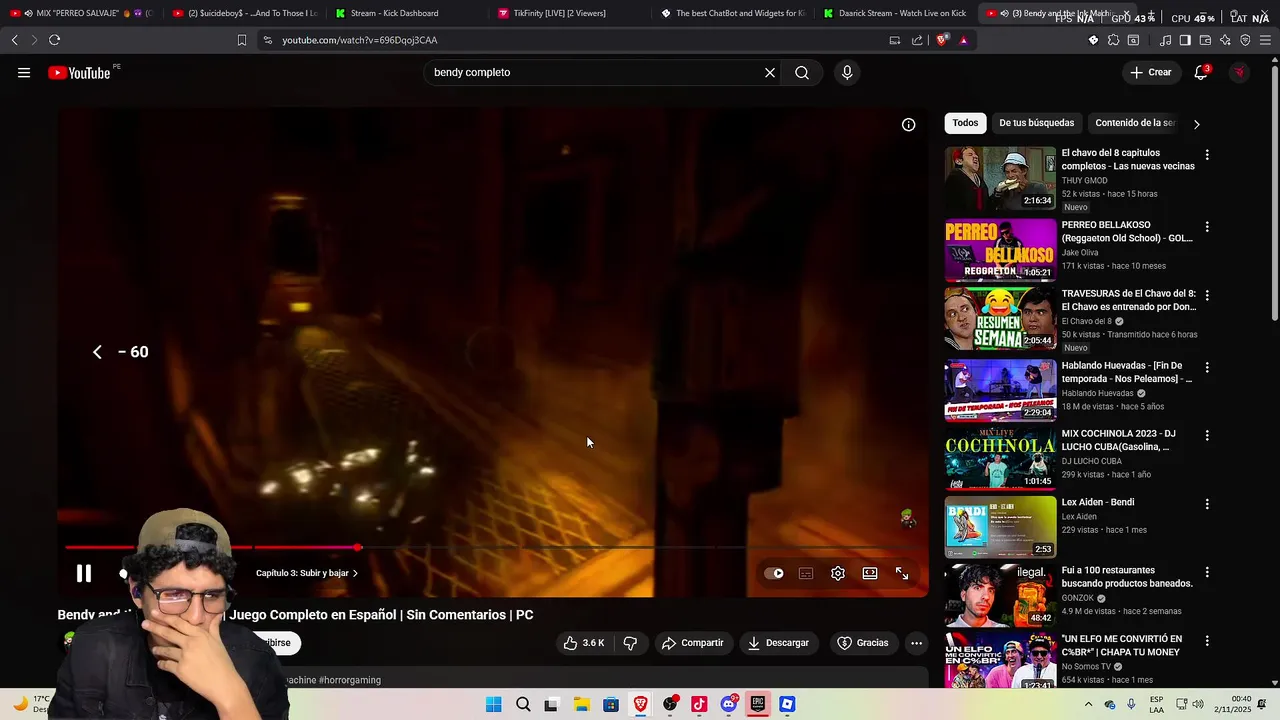Open the Brave Wallet icon
Image resolution: width=1280 pixels, height=720 pixels.
pyautogui.click(x=1205, y=40)
